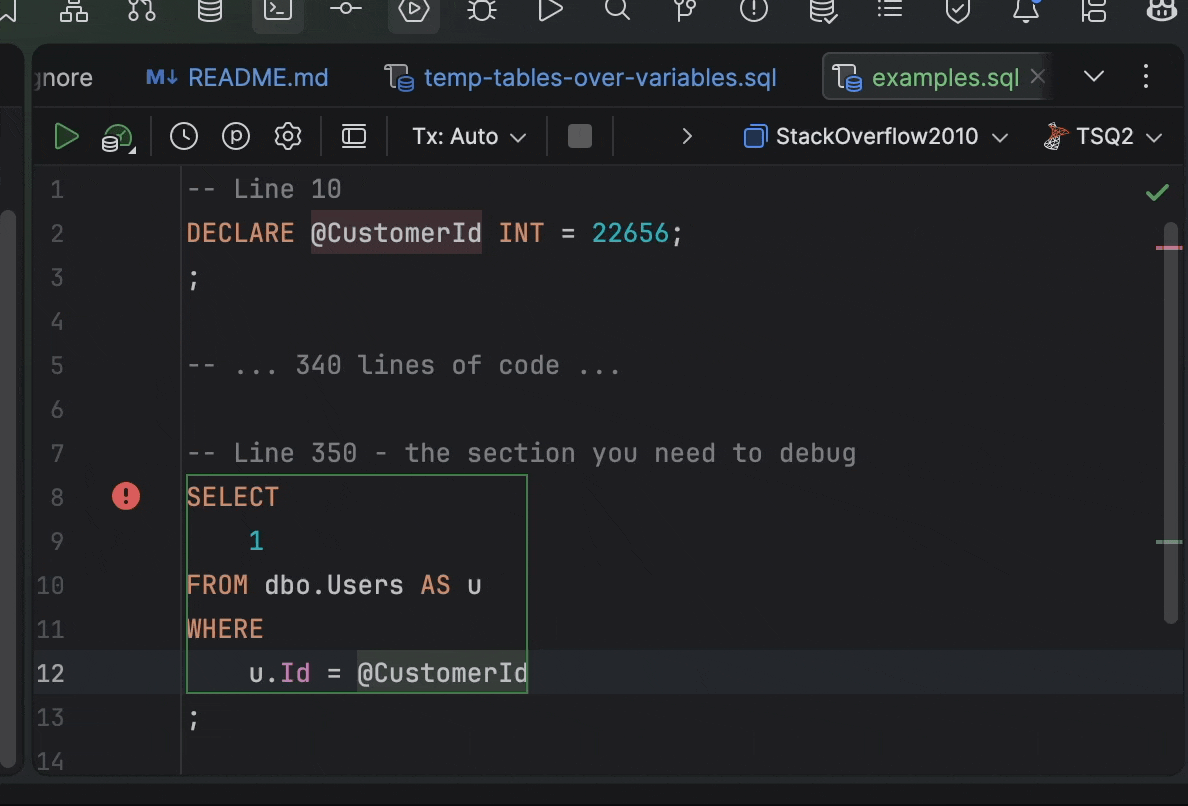Open the Problems tool window icon

754,11
